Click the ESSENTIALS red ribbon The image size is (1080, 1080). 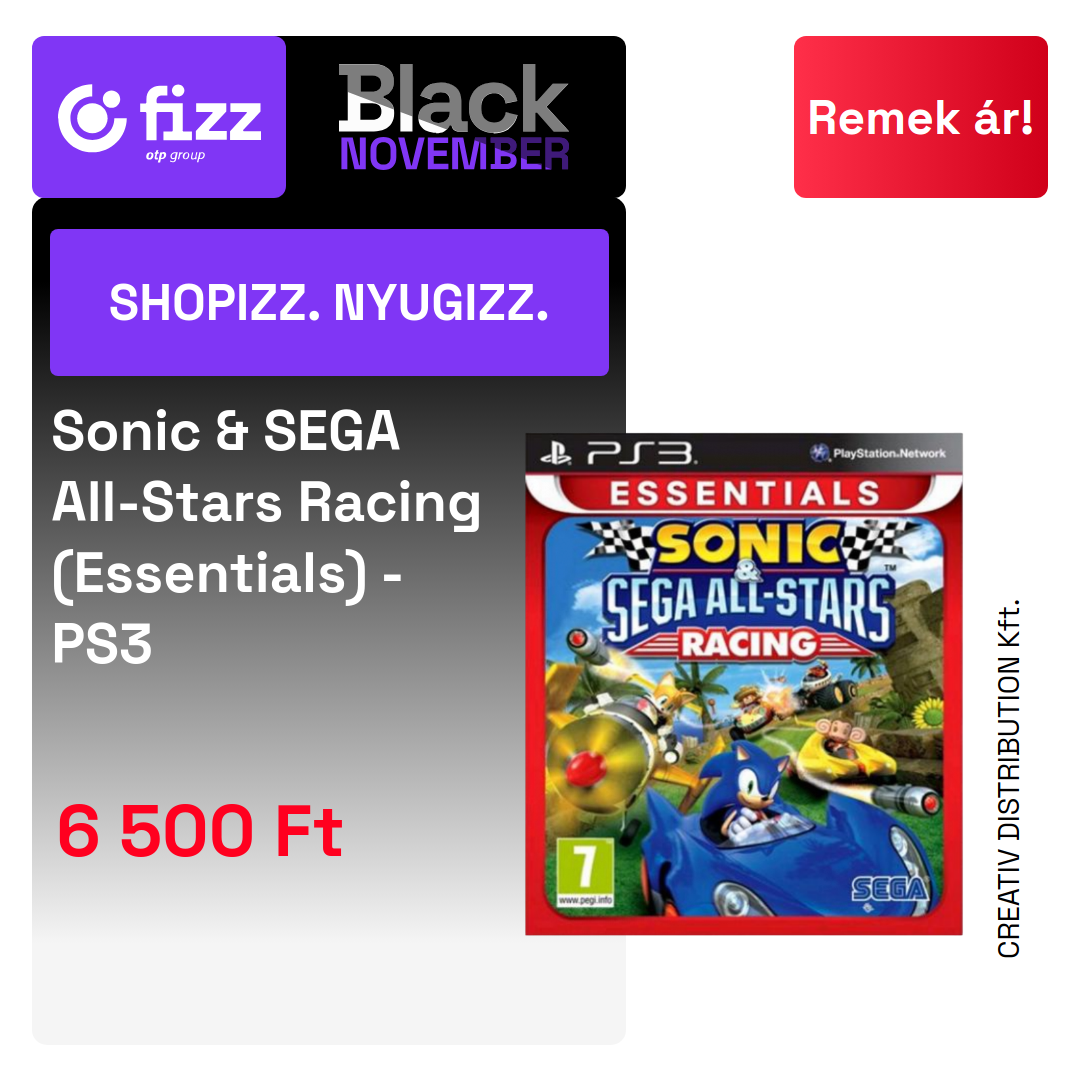point(744,493)
